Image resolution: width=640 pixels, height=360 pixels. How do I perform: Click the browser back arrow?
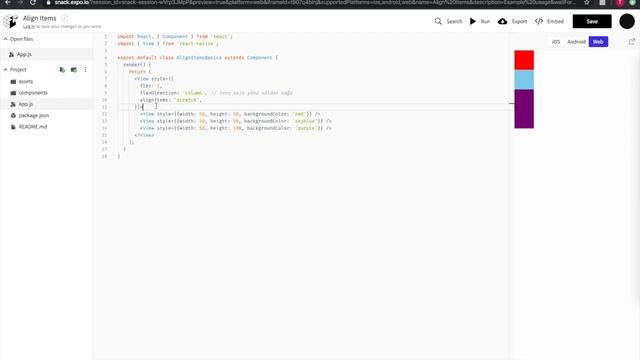click(x=8, y=3)
